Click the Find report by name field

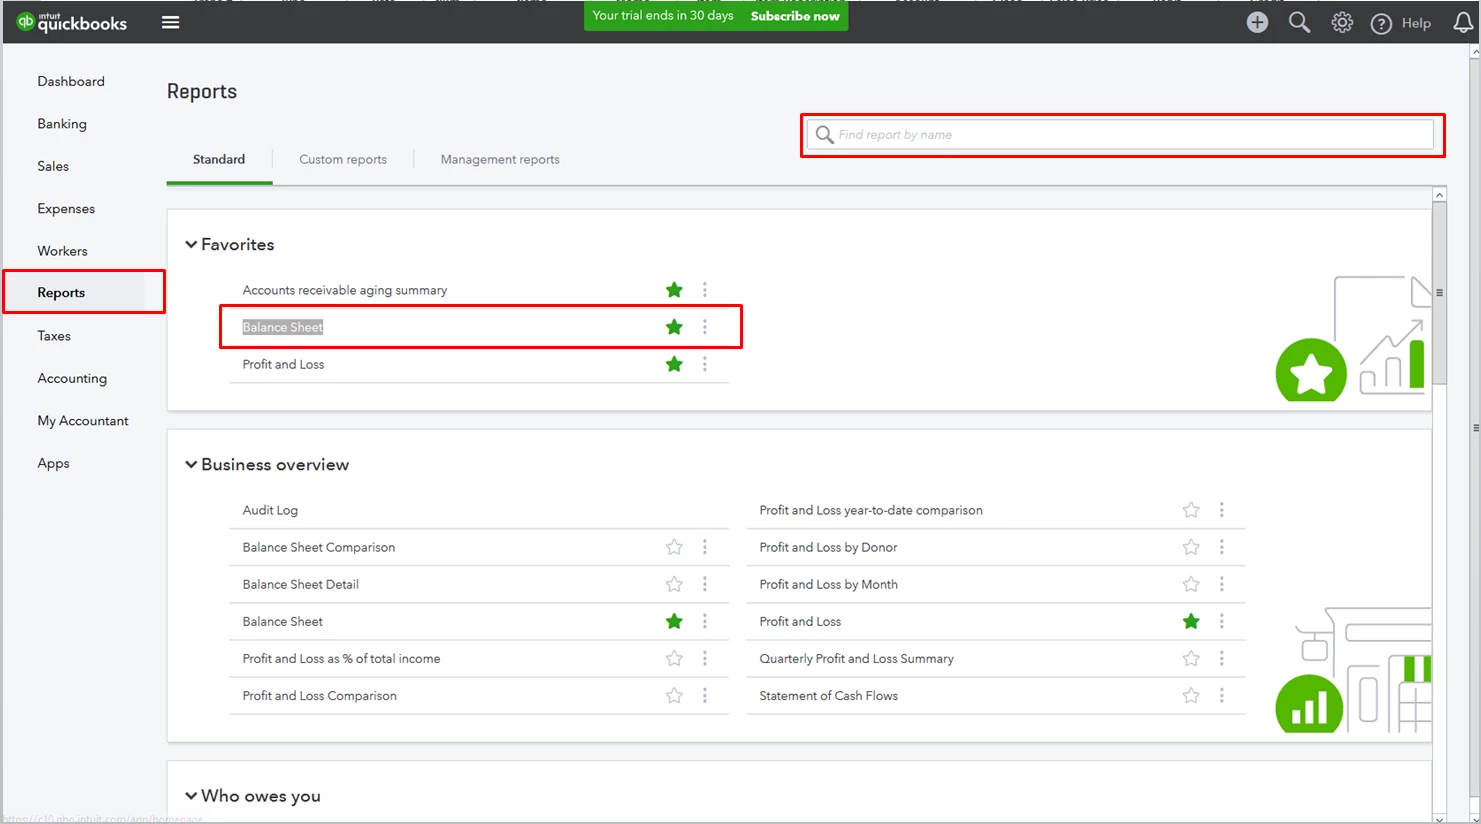[x=1120, y=135]
